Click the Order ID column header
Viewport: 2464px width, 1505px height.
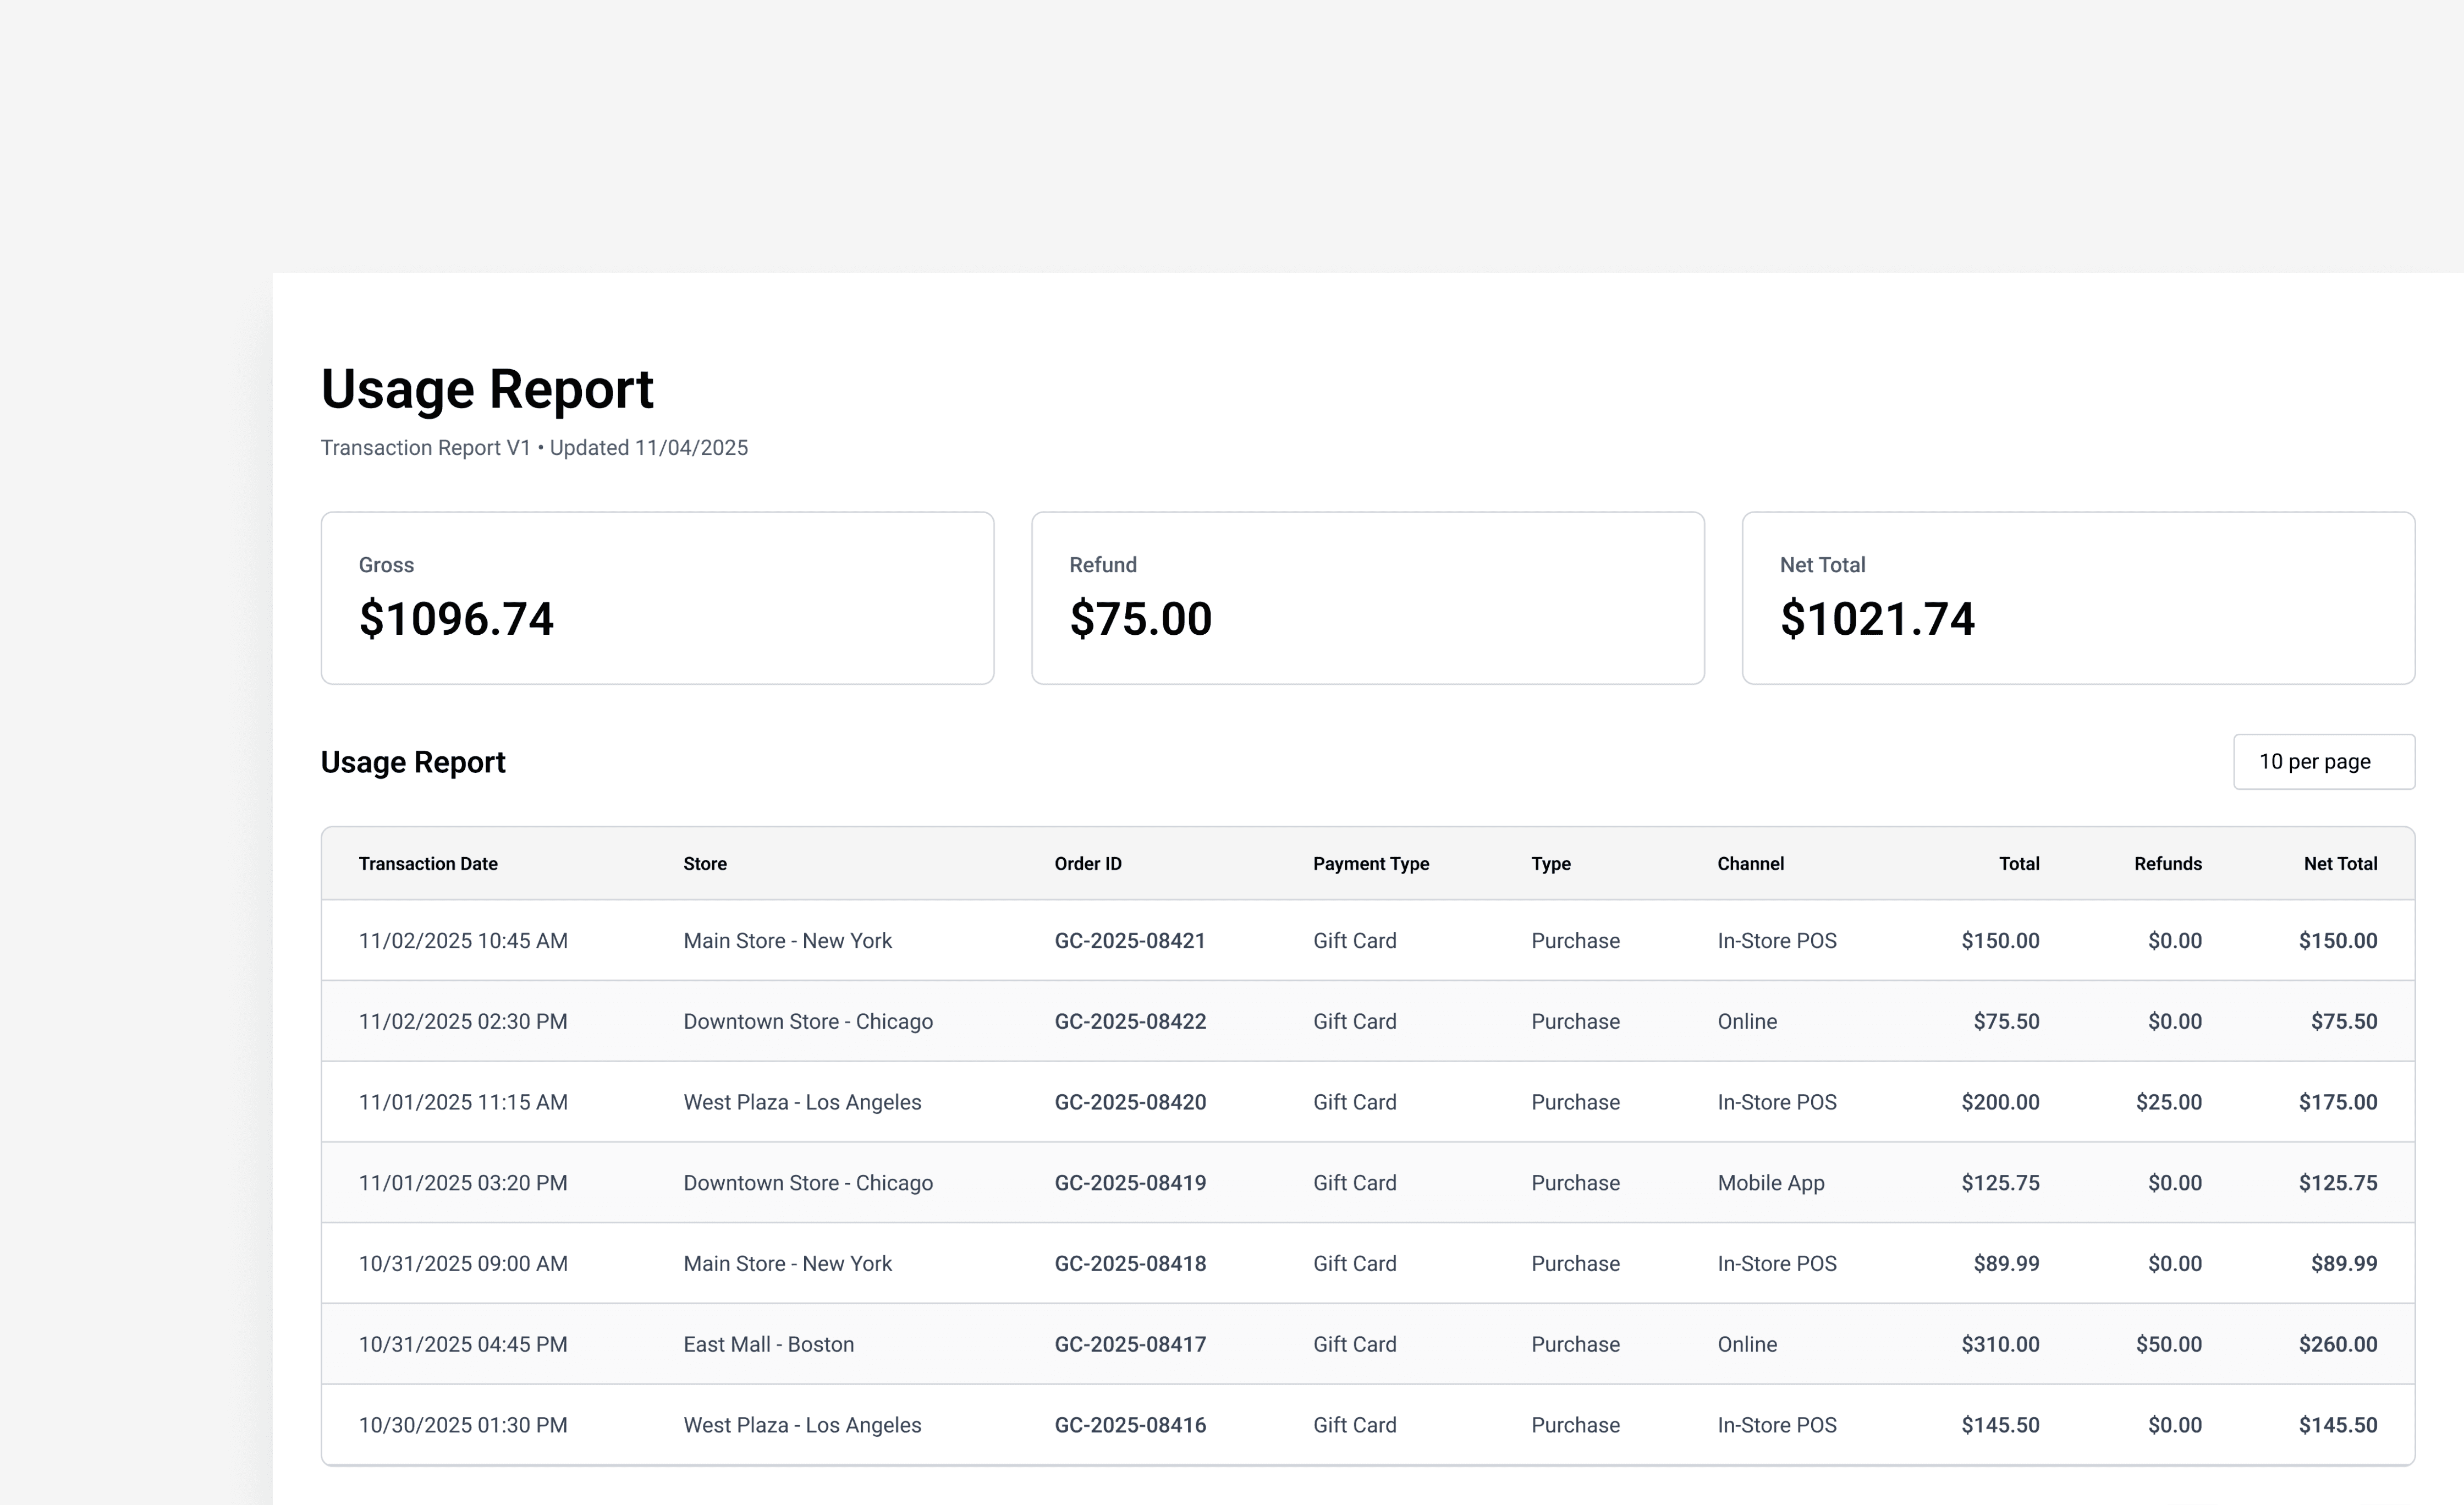click(x=1087, y=864)
